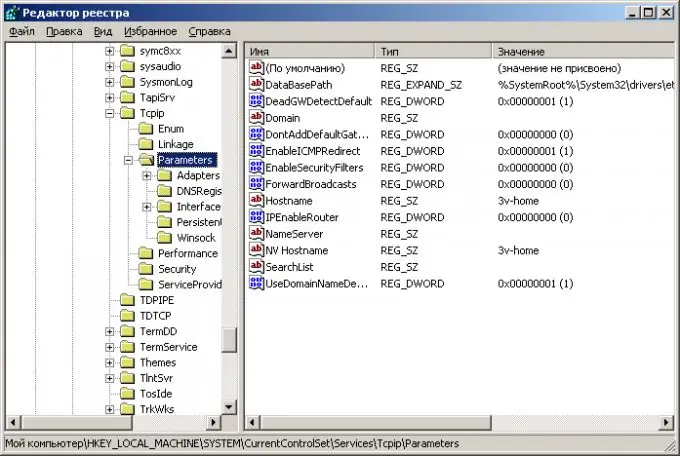Click the status bar registry path text
680x456 pixels.
tap(232, 443)
